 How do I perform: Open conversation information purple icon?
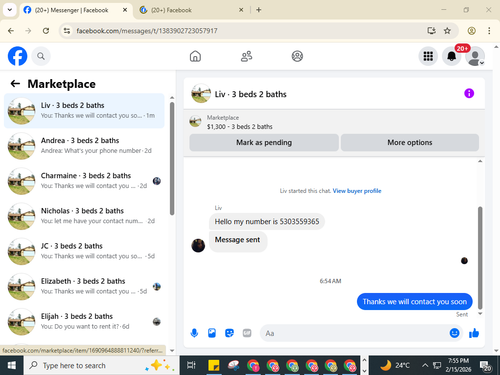tap(469, 93)
